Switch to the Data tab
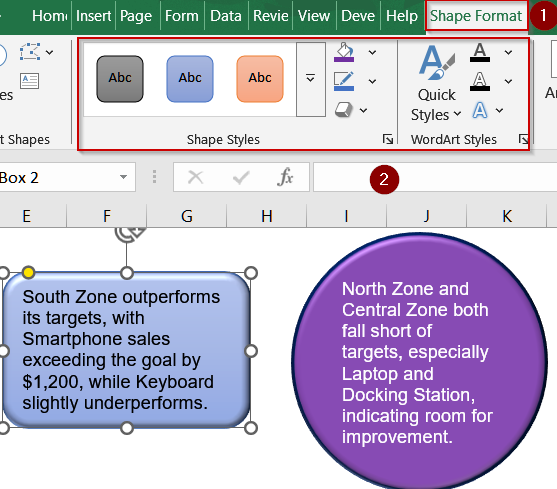 226,16
